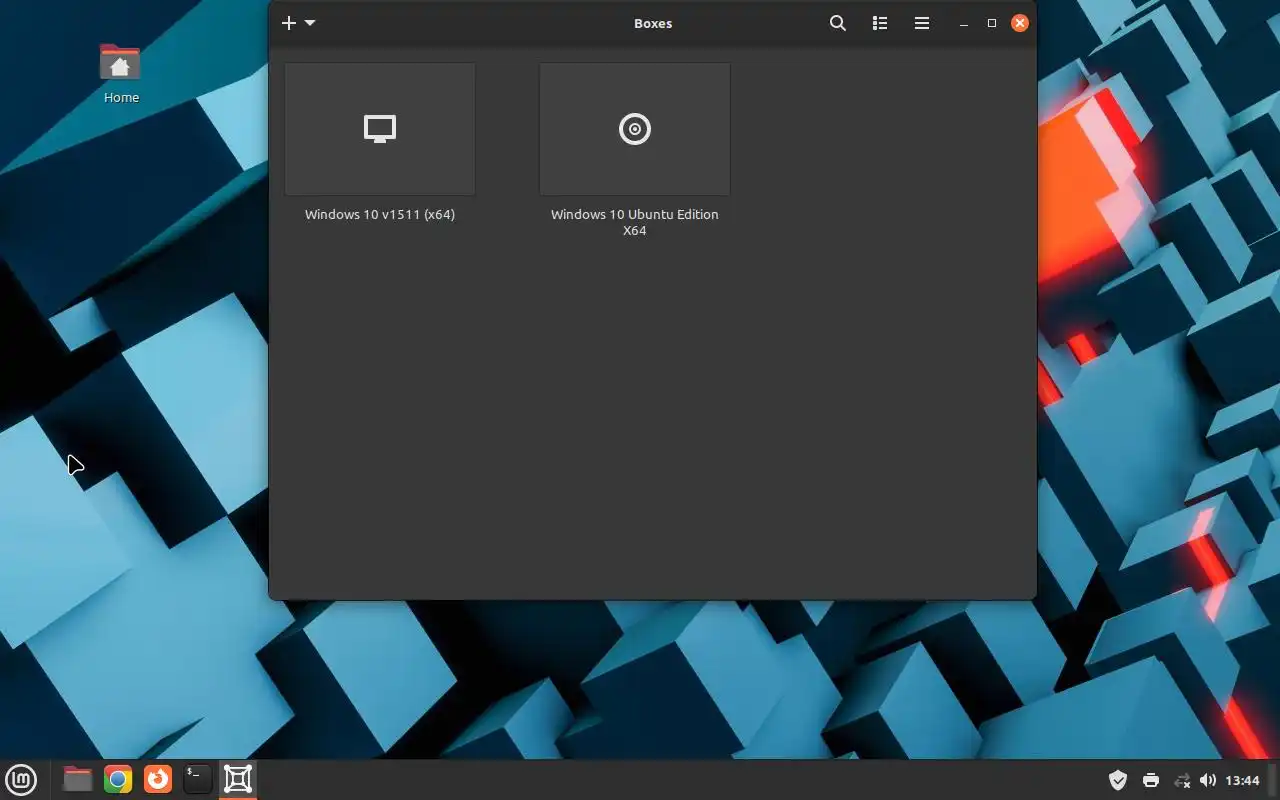Screen dimensions: 1280x800
Task: Open the Terminal from the taskbar
Action: point(198,779)
